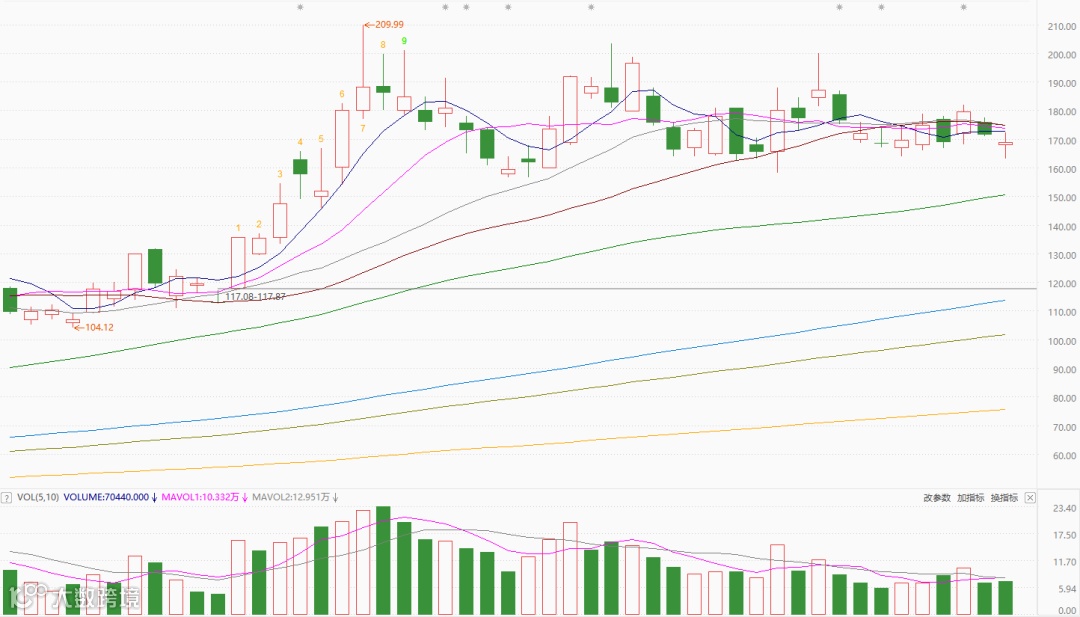Click sequence number 4 above the candle
Viewport: 1080px width, 617px height.
point(300,142)
